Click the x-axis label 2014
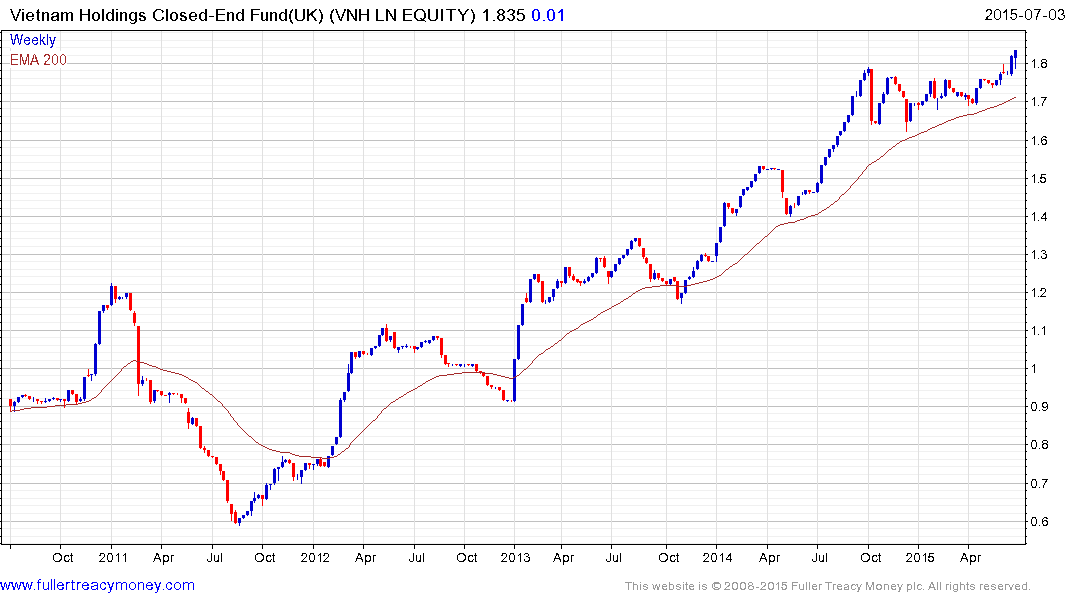Image resolution: width=1075 pixels, height=600 pixels. tap(717, 557)
